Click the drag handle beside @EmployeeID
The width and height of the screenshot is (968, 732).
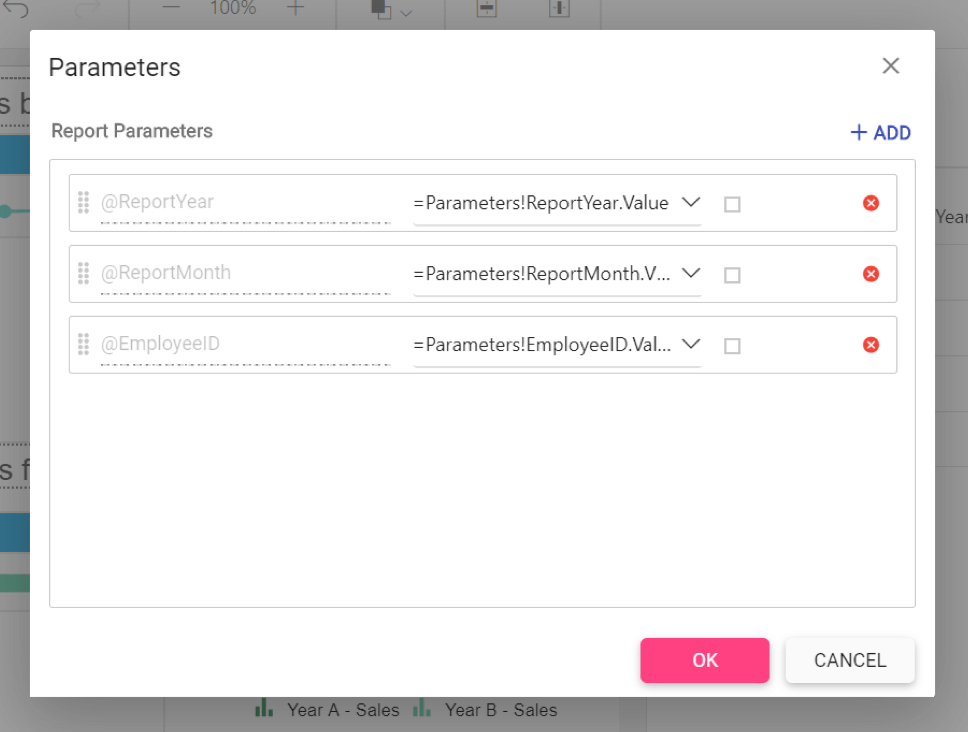(83, 344)
